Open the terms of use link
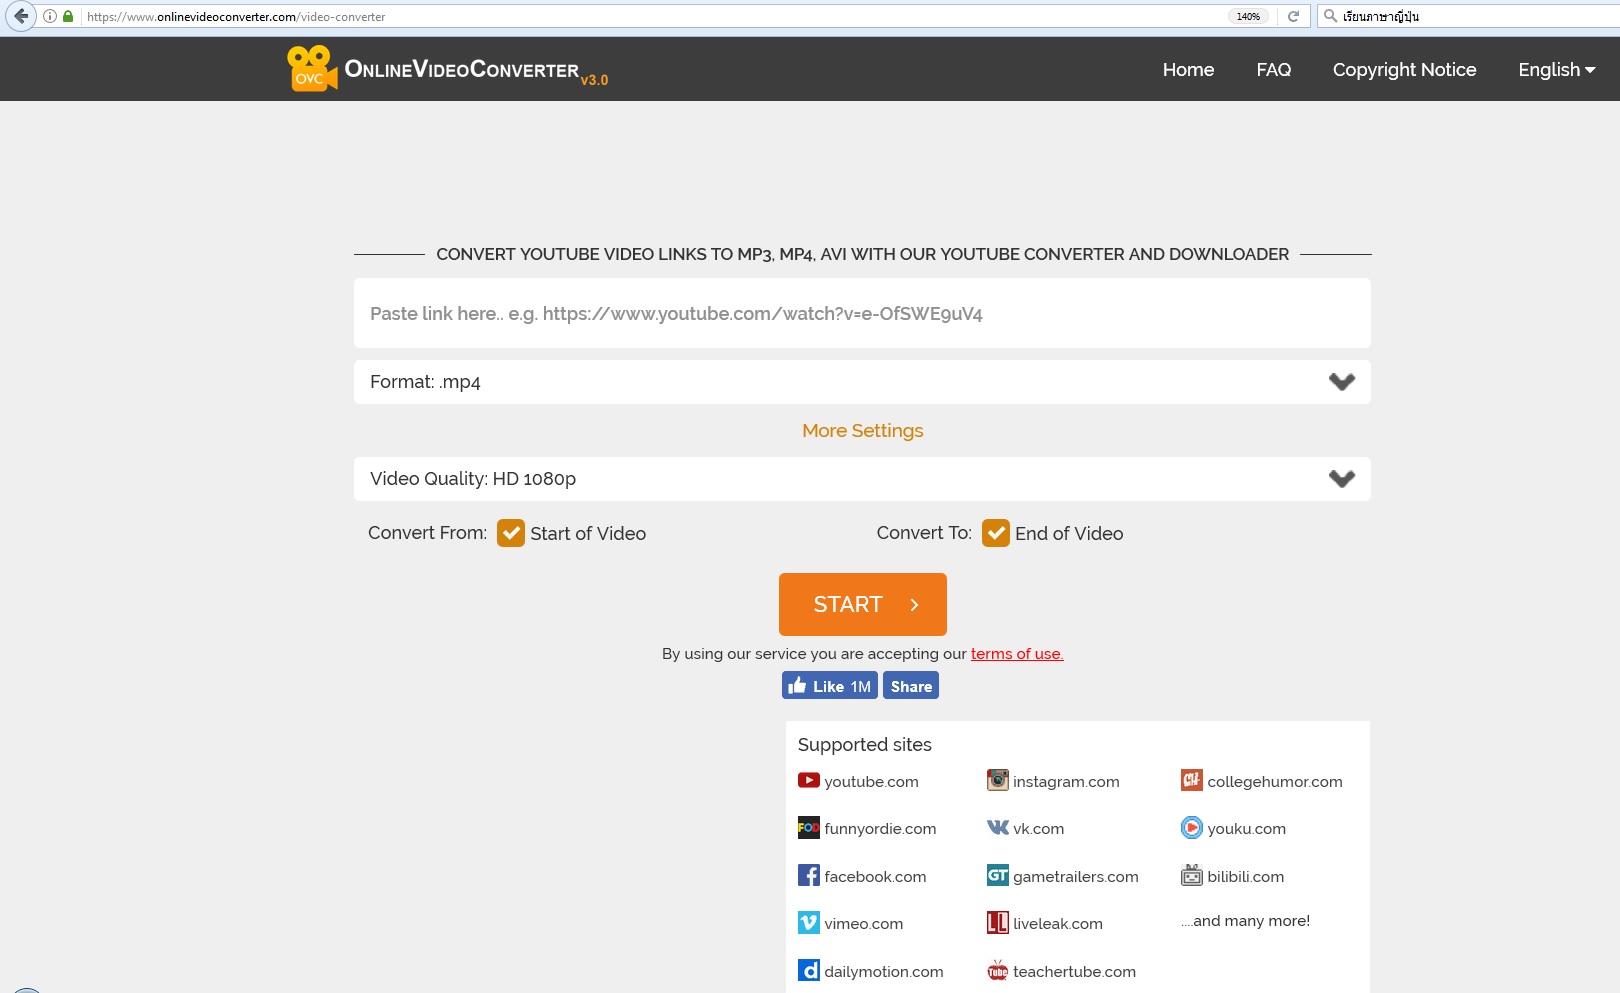This screenshot has height=993, width=1620. (1017, 654)
